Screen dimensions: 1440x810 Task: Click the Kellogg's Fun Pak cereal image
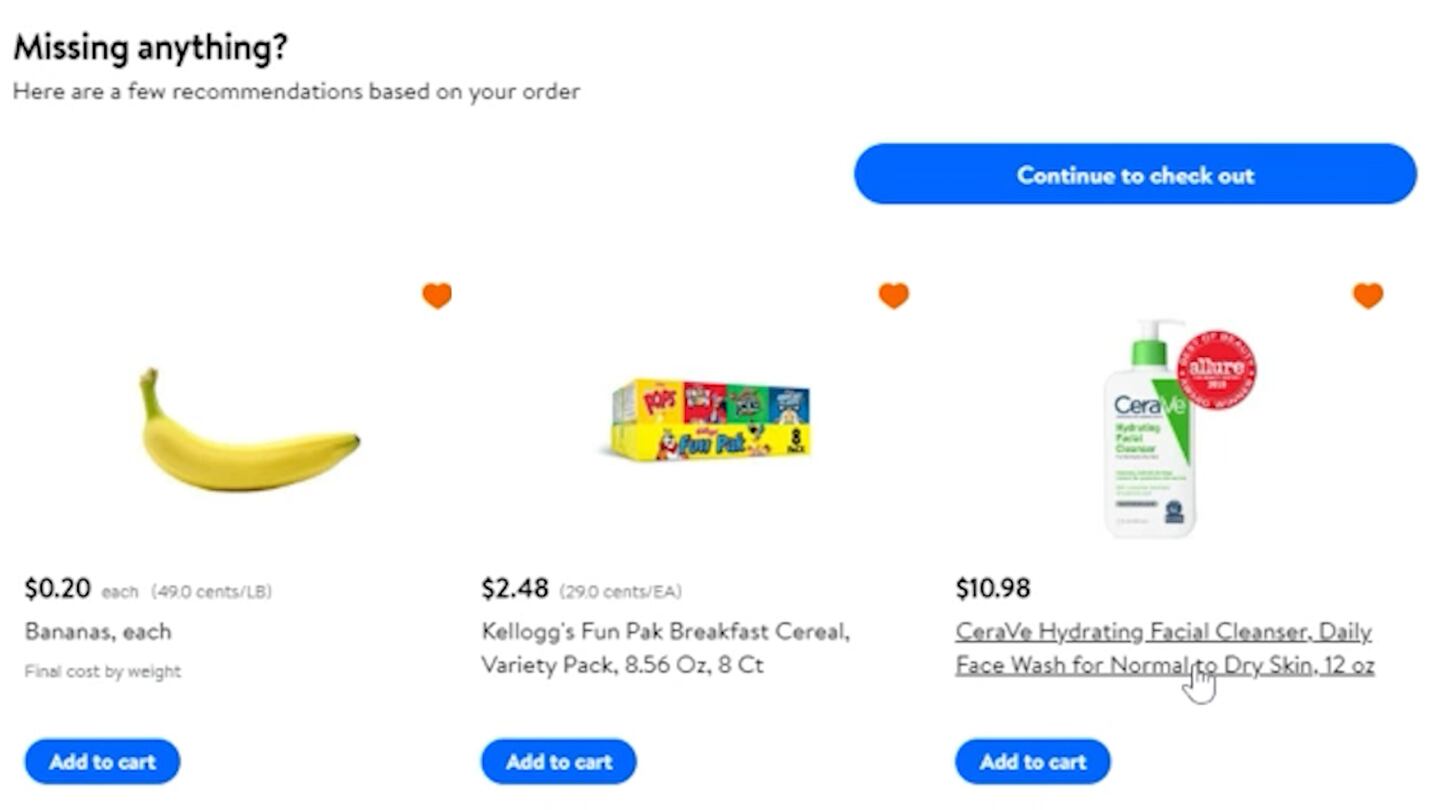pyautogui.click(x=711, y=420)
